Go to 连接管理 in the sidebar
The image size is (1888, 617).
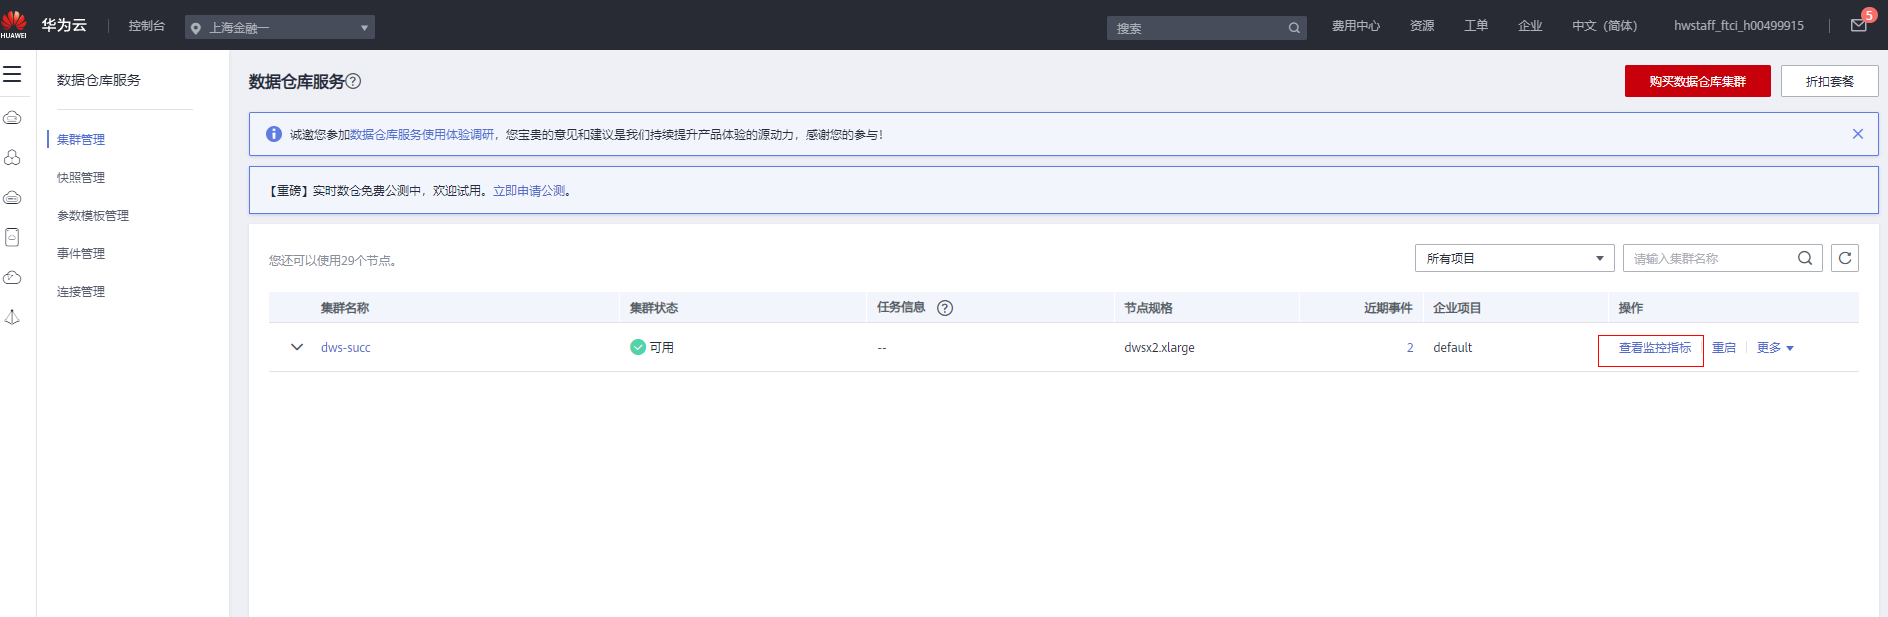[x=81, y=292]
